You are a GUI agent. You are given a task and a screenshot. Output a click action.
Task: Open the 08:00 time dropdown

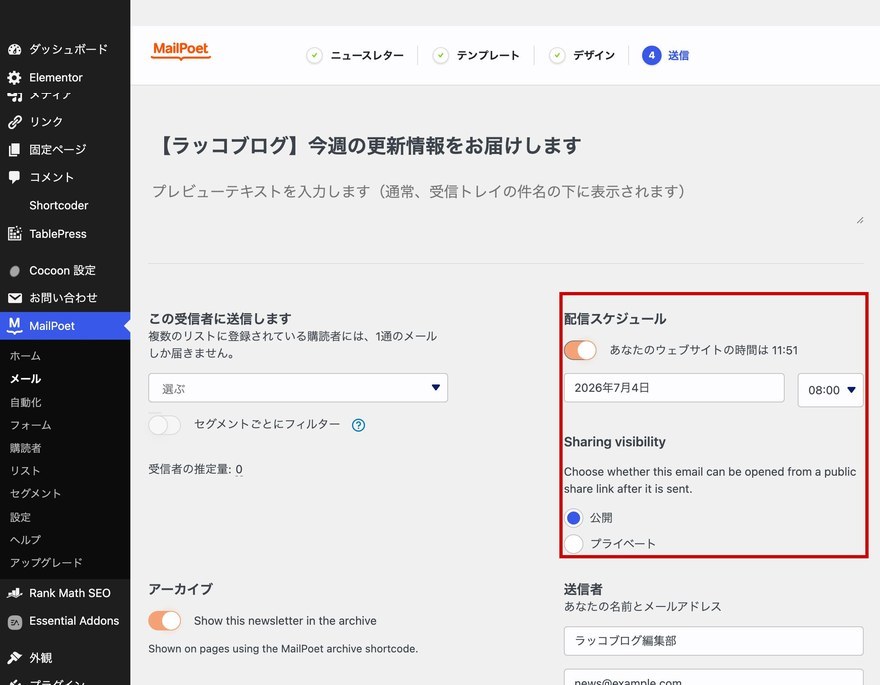pos(831,390)
